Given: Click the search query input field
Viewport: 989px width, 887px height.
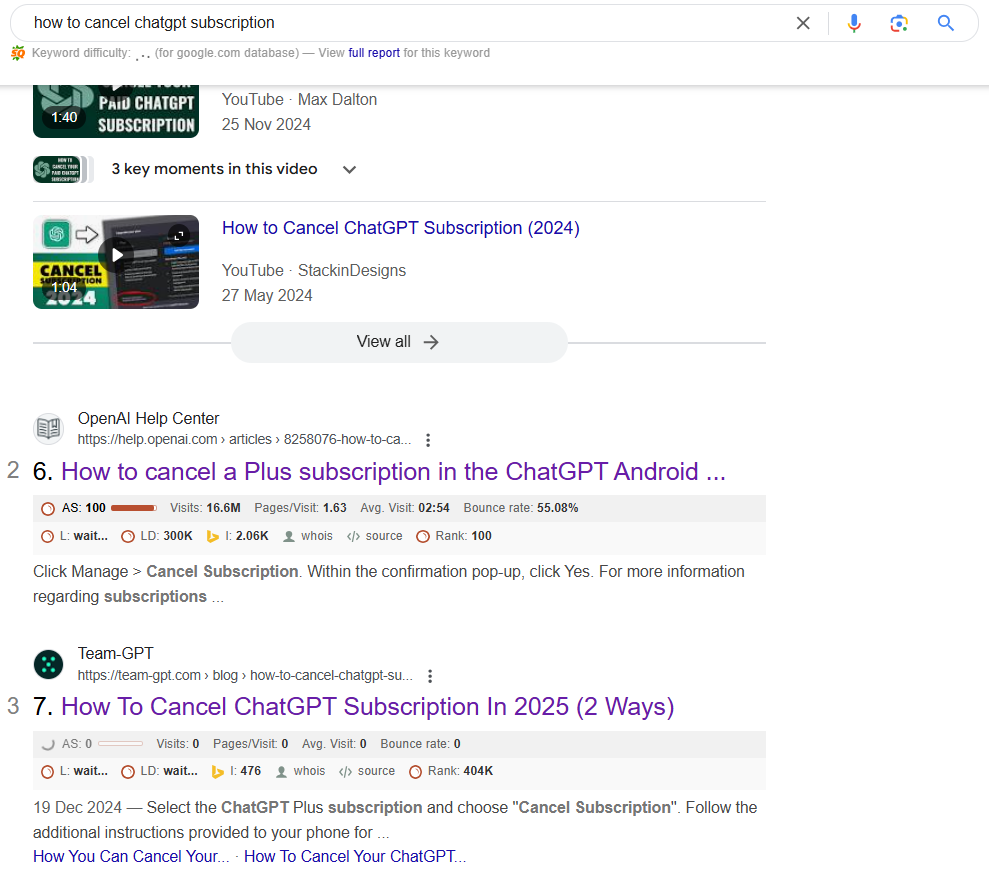Looking at the screenshot, I should pos(404,23).
